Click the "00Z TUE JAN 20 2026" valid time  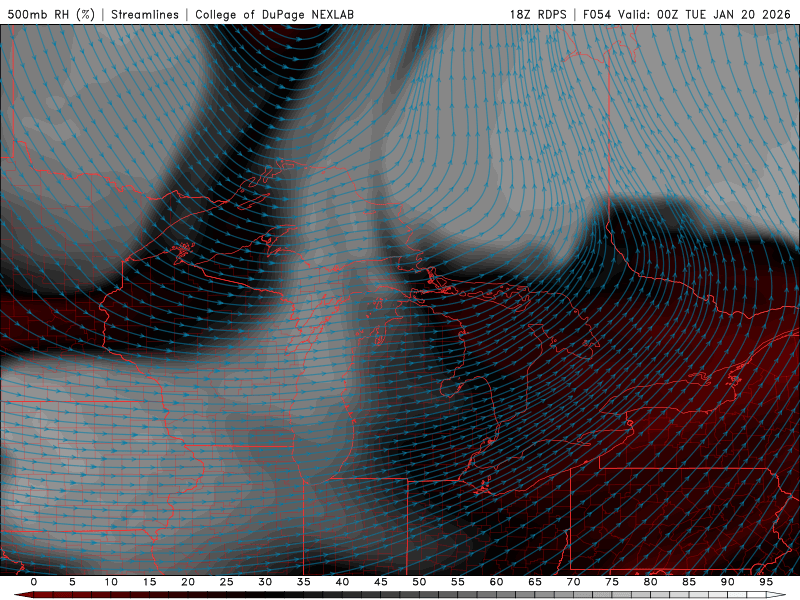click(723, 14)
